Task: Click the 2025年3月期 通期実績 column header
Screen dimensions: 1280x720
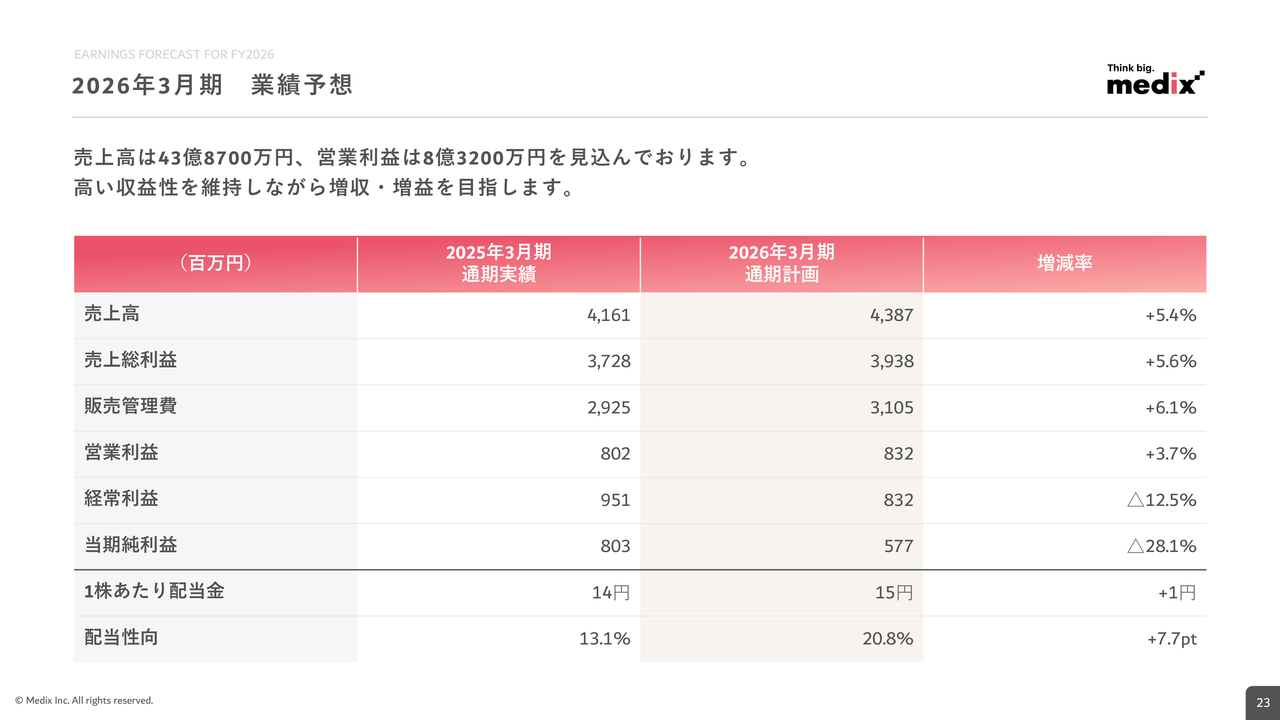Action: [498, 264]
